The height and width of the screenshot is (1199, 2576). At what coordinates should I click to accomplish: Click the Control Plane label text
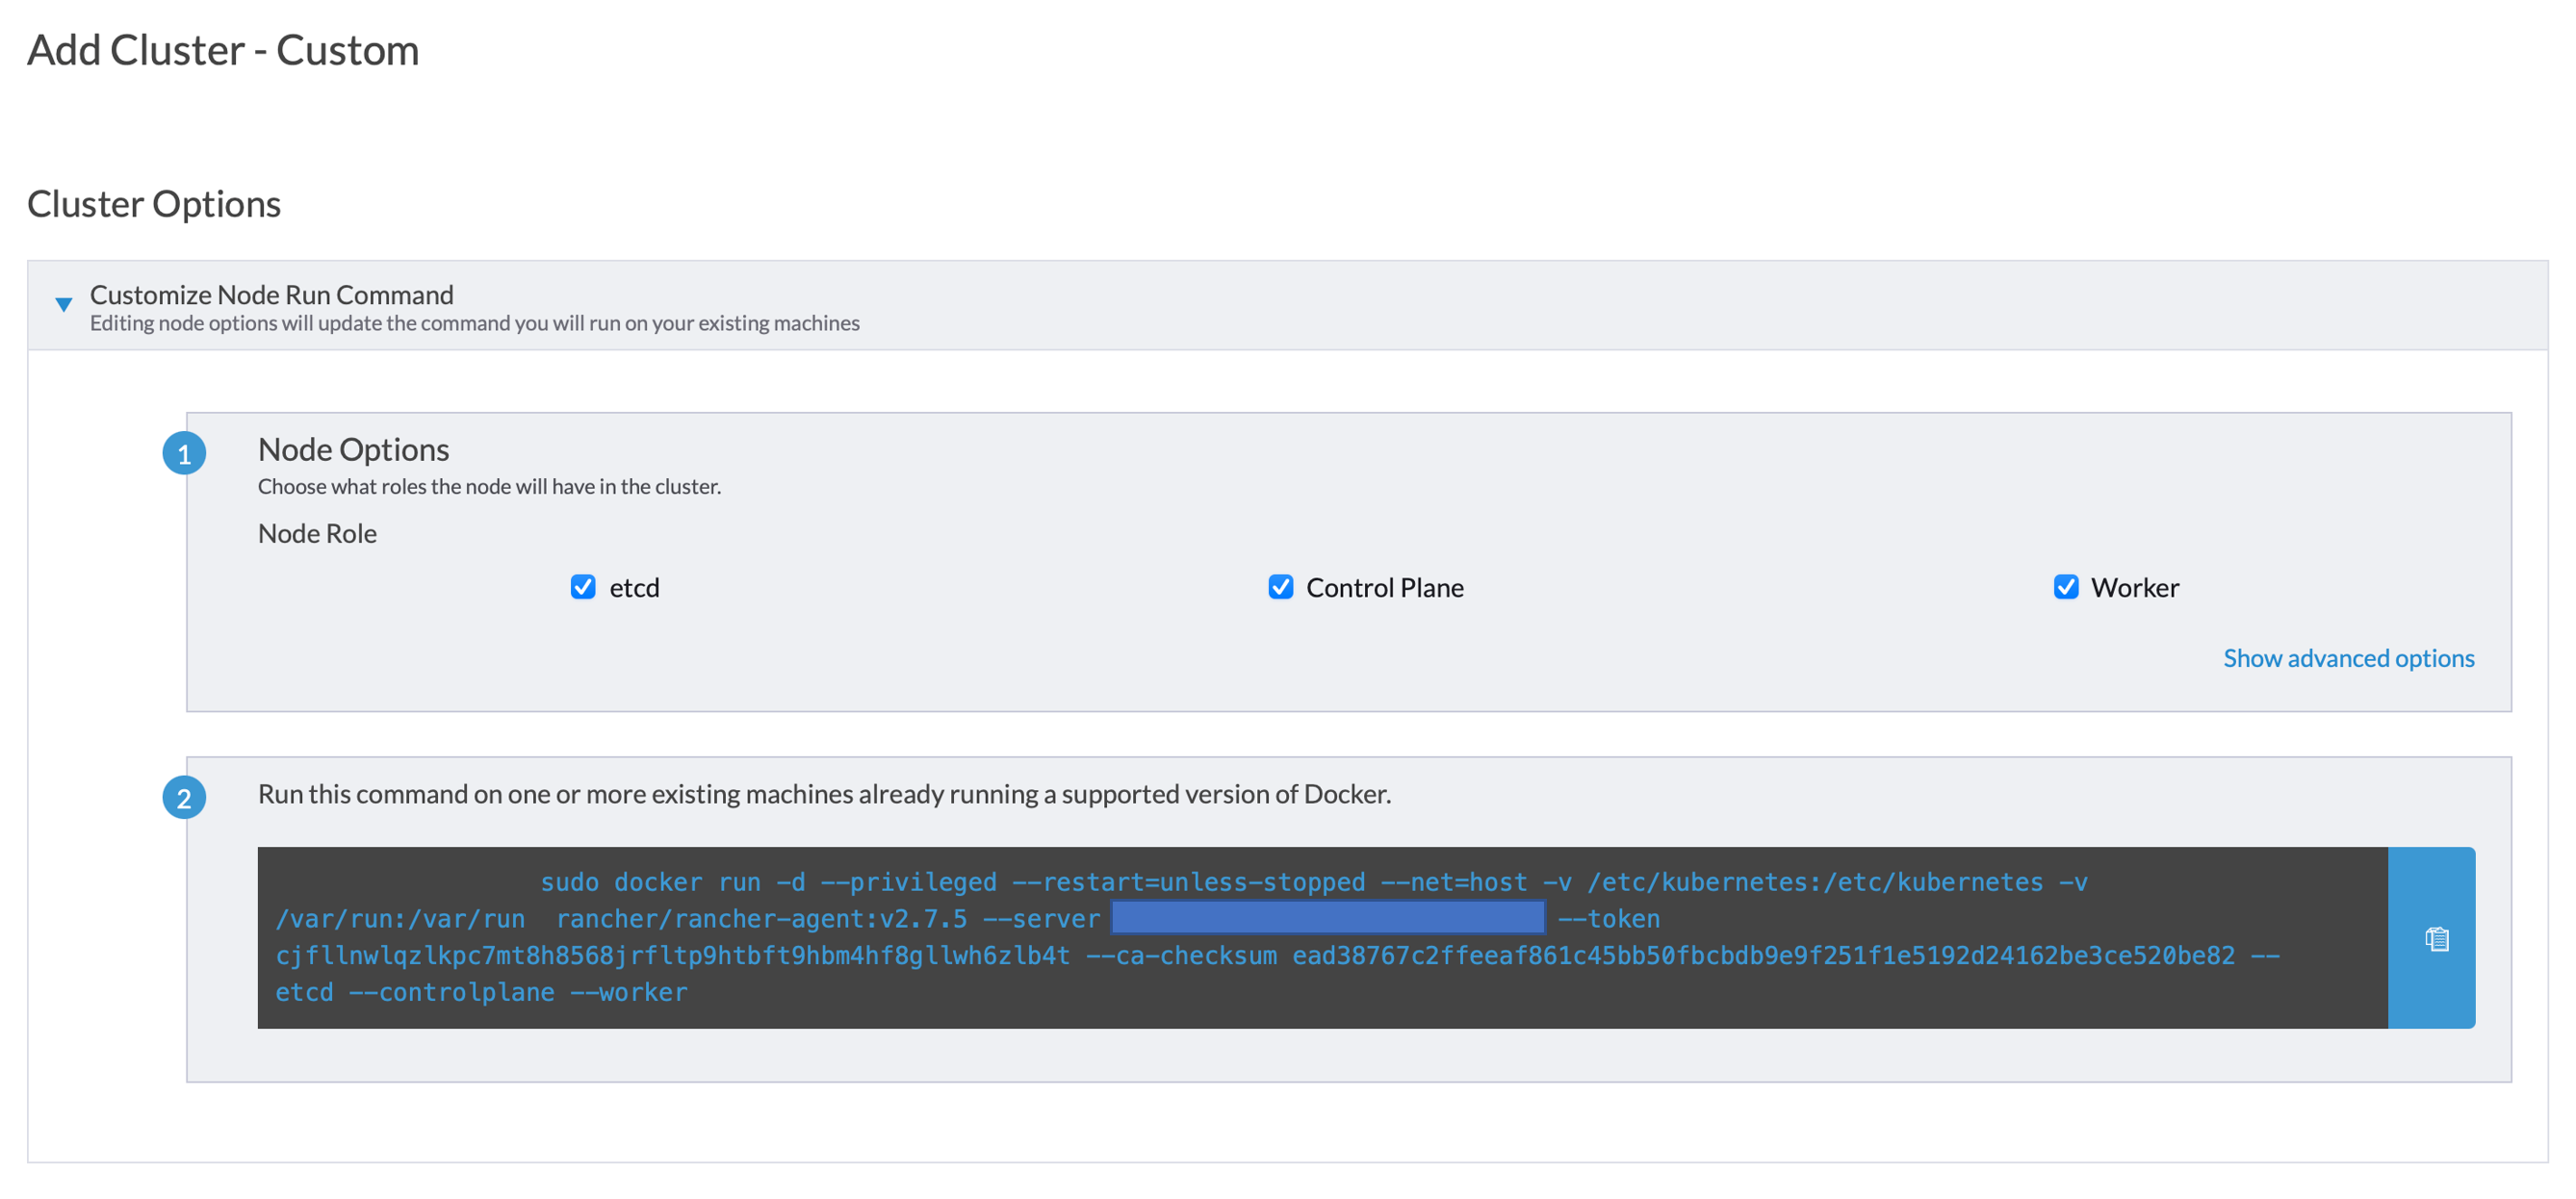pos(1384,588)
